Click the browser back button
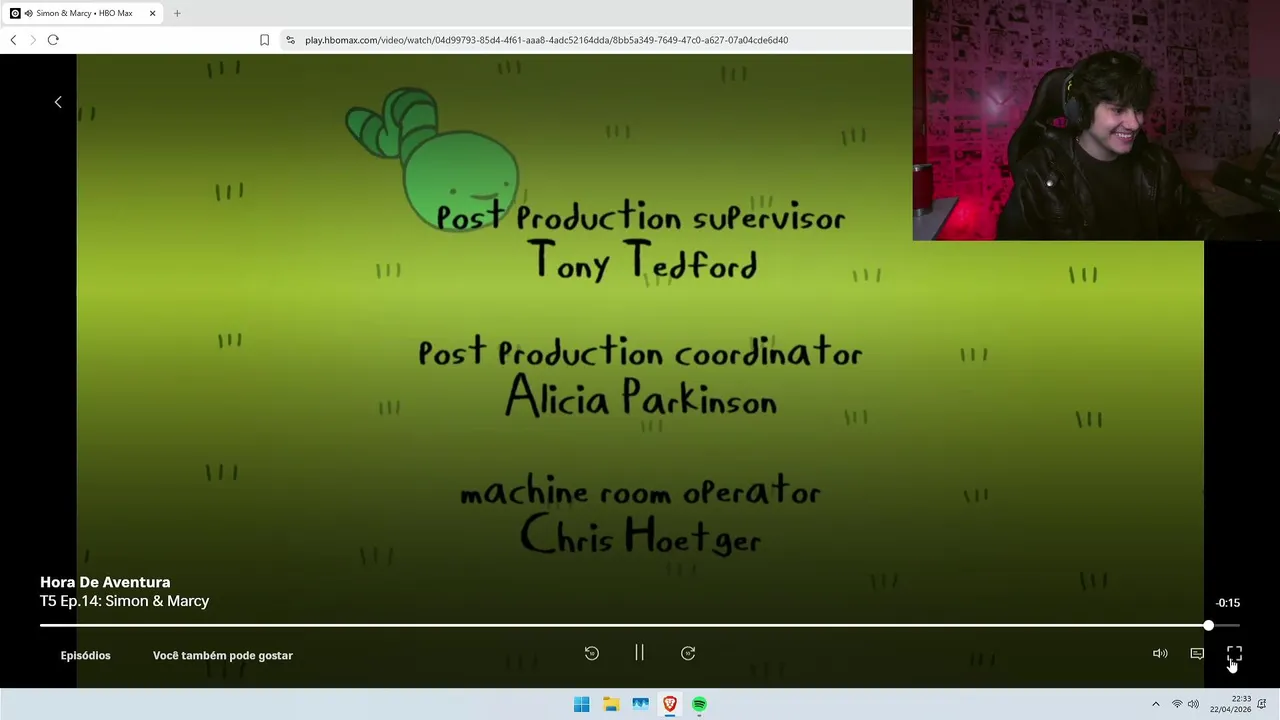The width and height of the screenshot is (1280, 720). (x=13, y=40)
